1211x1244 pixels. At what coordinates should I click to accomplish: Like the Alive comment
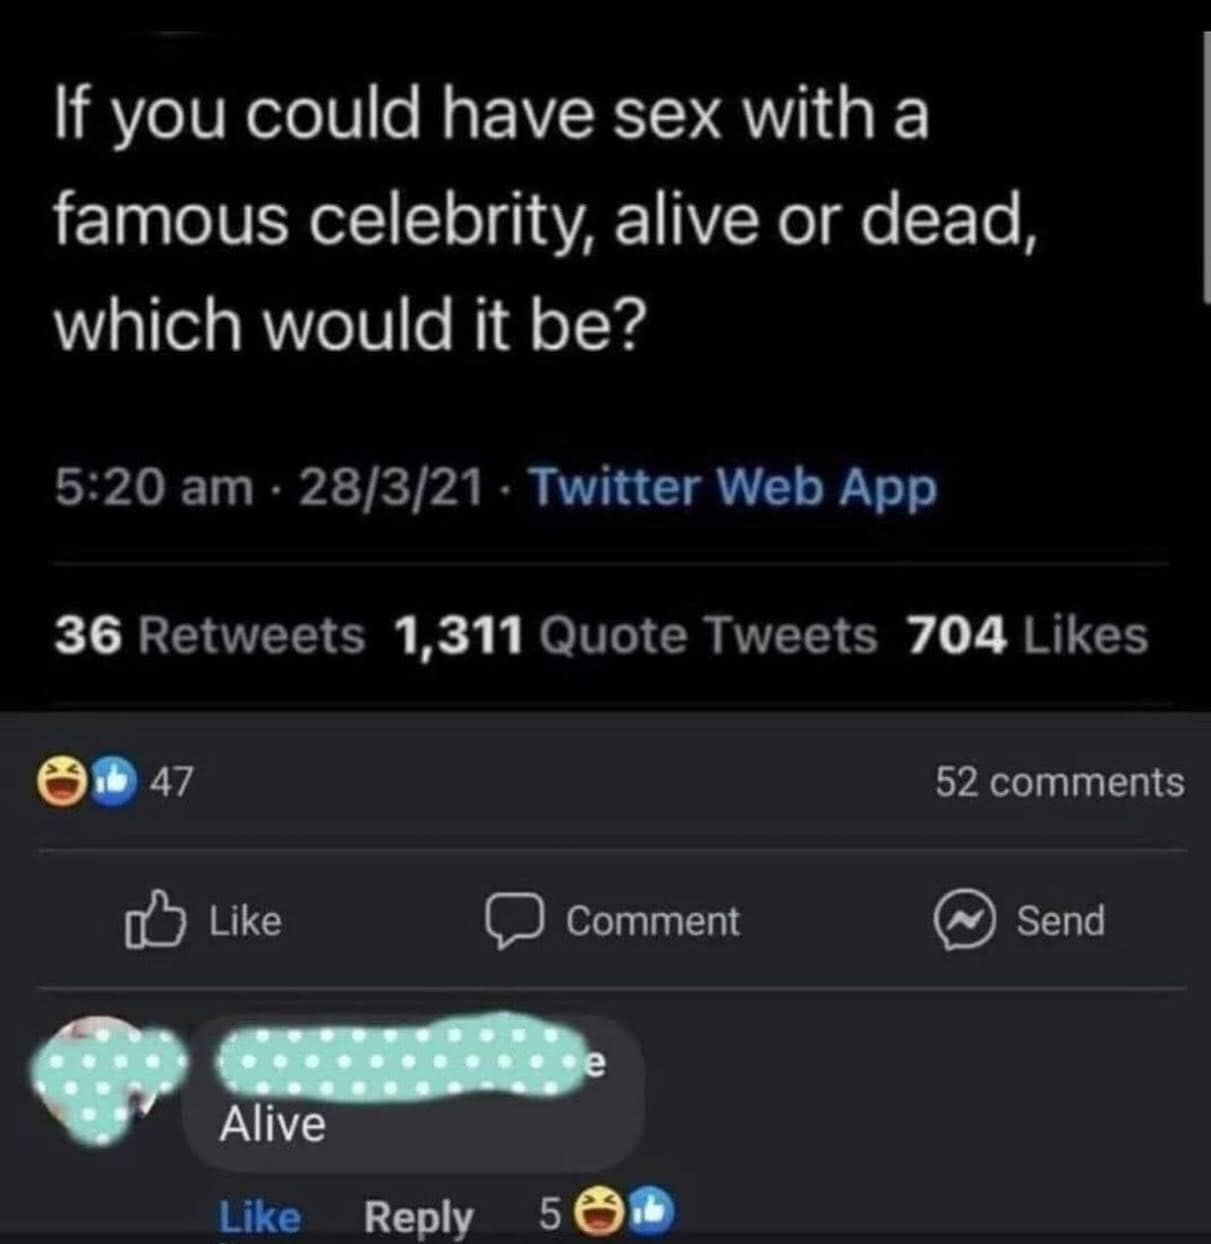point(259,1217)
